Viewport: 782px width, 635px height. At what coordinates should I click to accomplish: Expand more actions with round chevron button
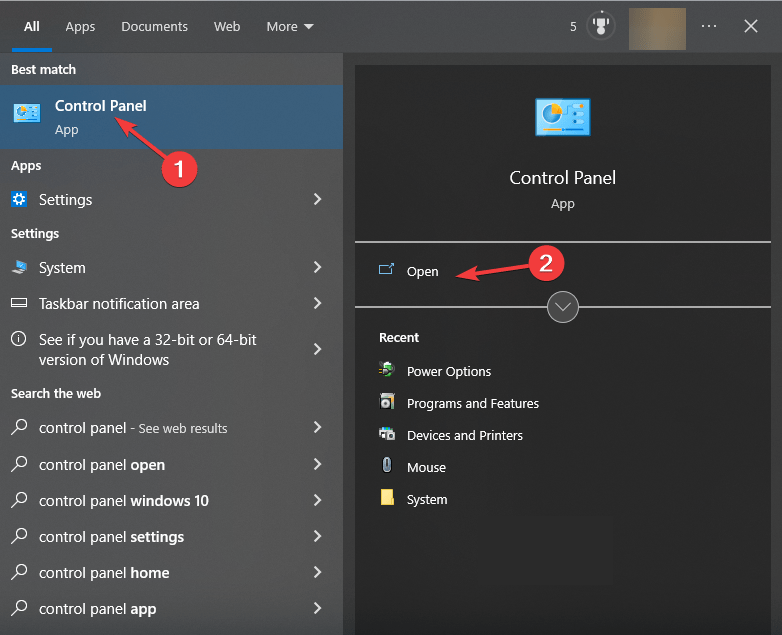[563, 307]
